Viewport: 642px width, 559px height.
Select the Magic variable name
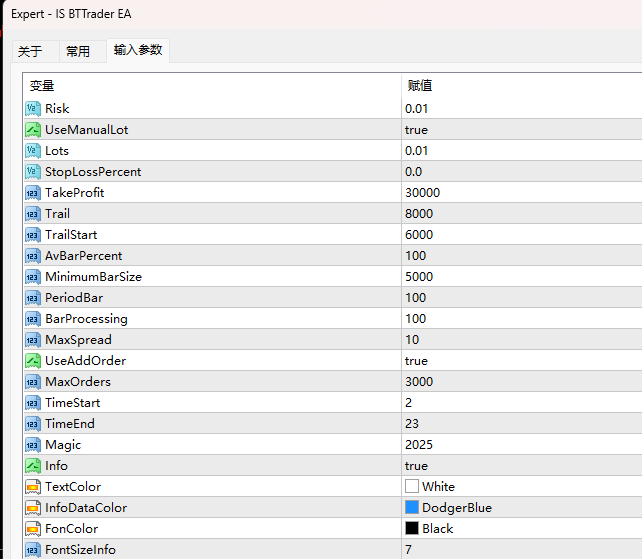click(63, 445)
